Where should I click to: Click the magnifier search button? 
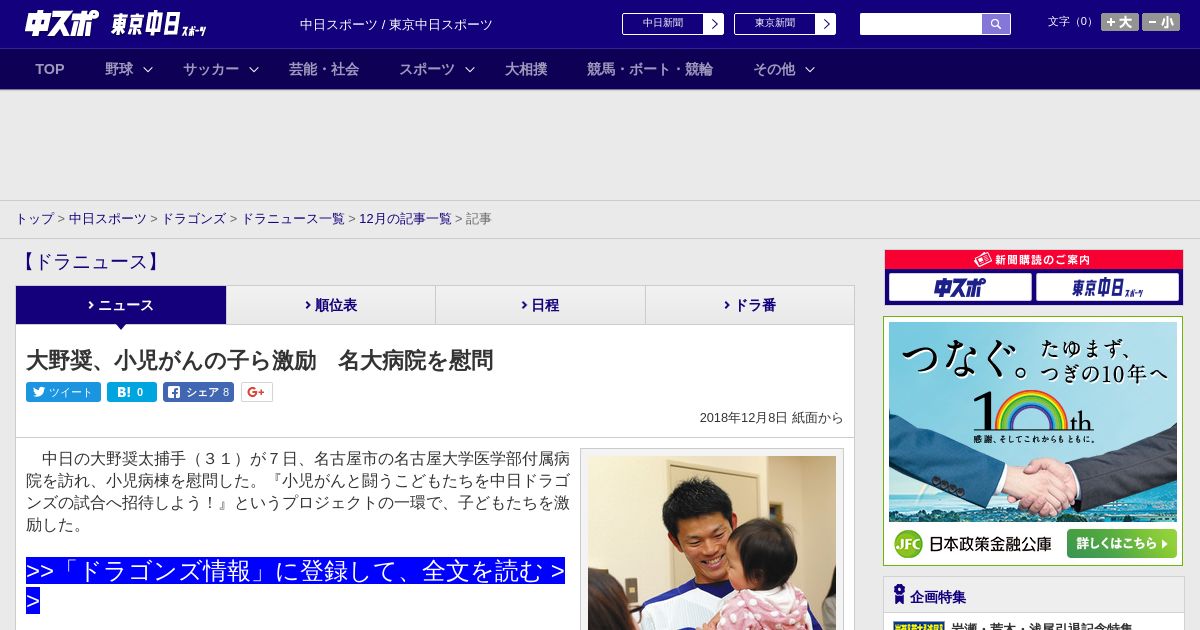996,24
